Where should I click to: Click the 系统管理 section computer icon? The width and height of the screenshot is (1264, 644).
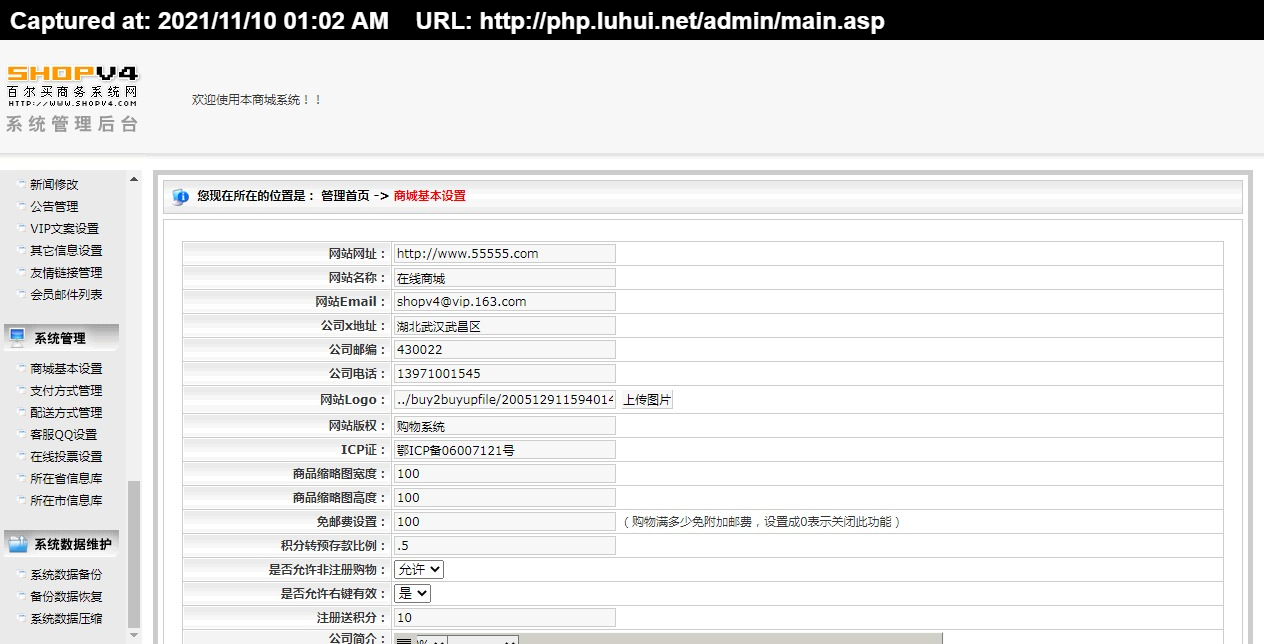(17, 338)
